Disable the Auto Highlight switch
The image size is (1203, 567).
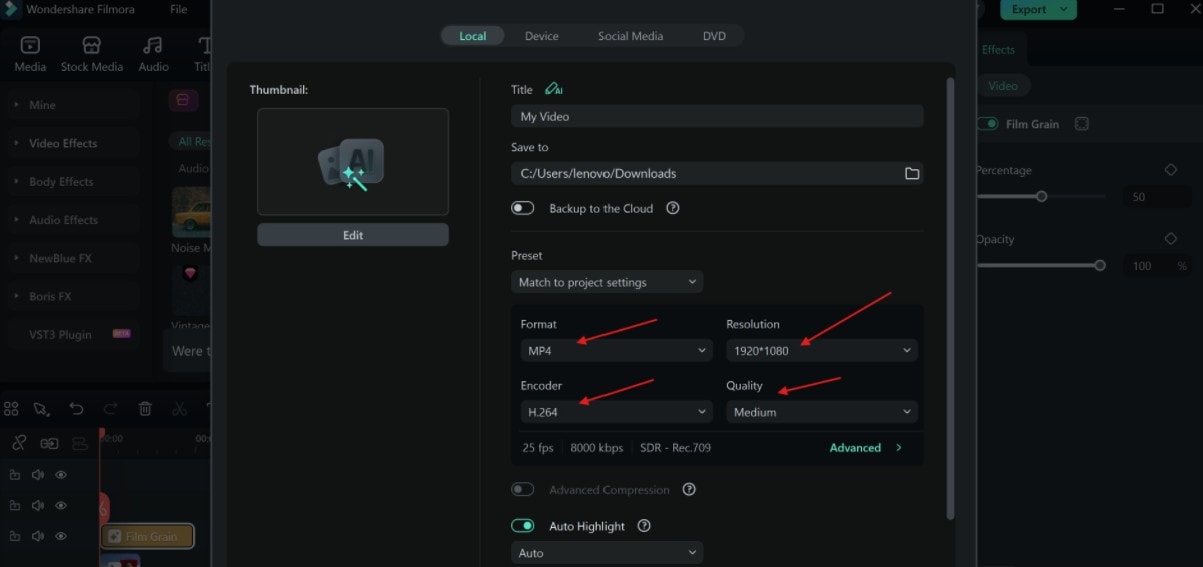click(523, 526)
